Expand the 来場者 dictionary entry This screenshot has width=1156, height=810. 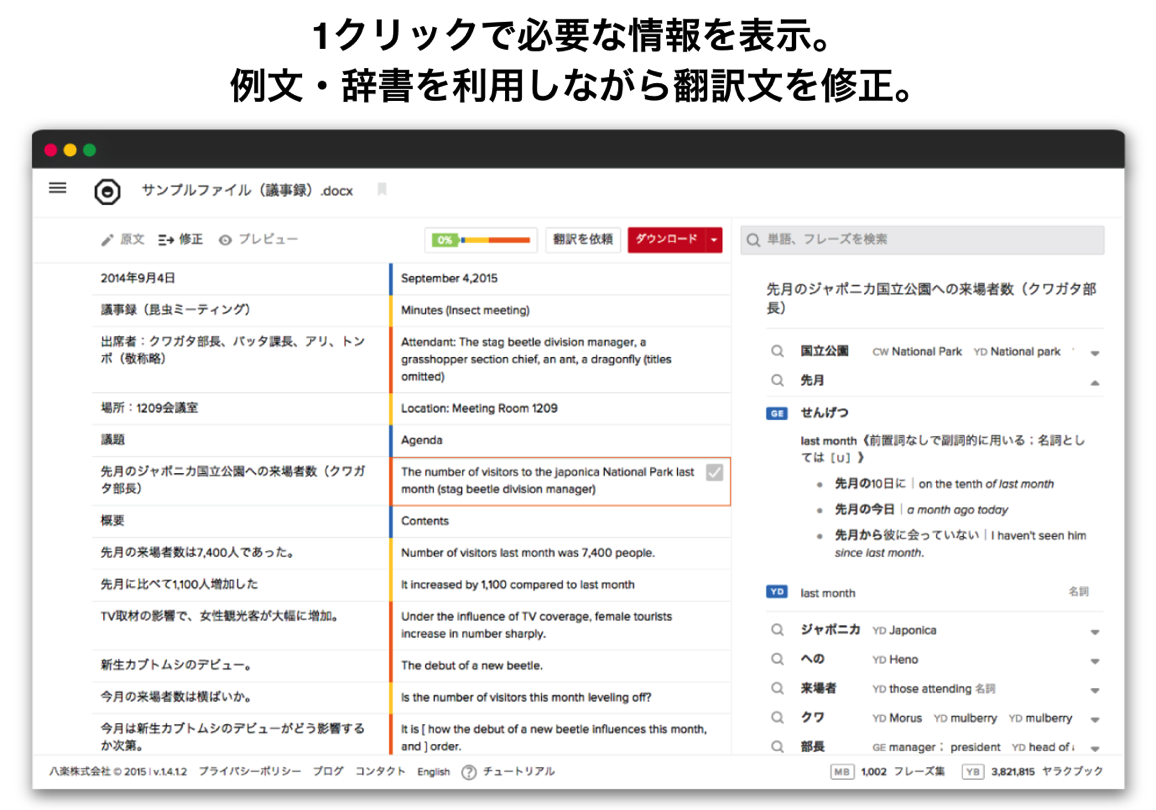point(1095,691)
